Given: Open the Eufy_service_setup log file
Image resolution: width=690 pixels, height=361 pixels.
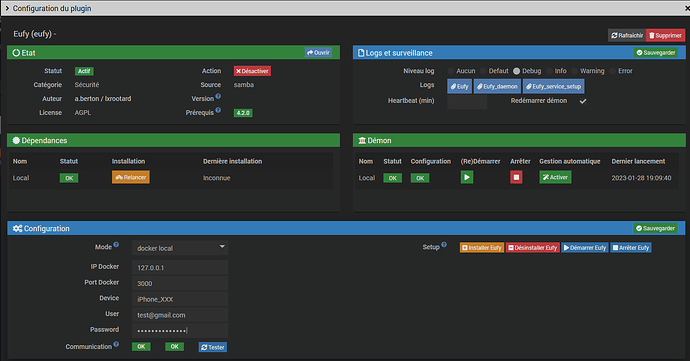Looking at the screenshot, I should tap(554, 86).
